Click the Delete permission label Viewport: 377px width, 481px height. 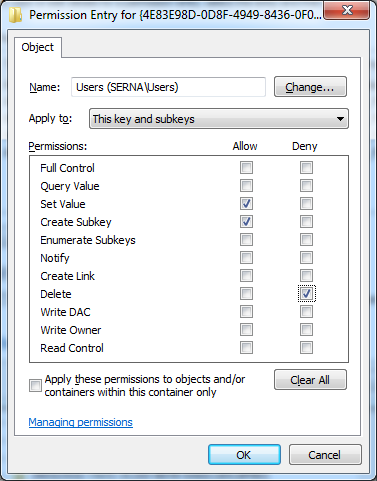click(56, 294)
